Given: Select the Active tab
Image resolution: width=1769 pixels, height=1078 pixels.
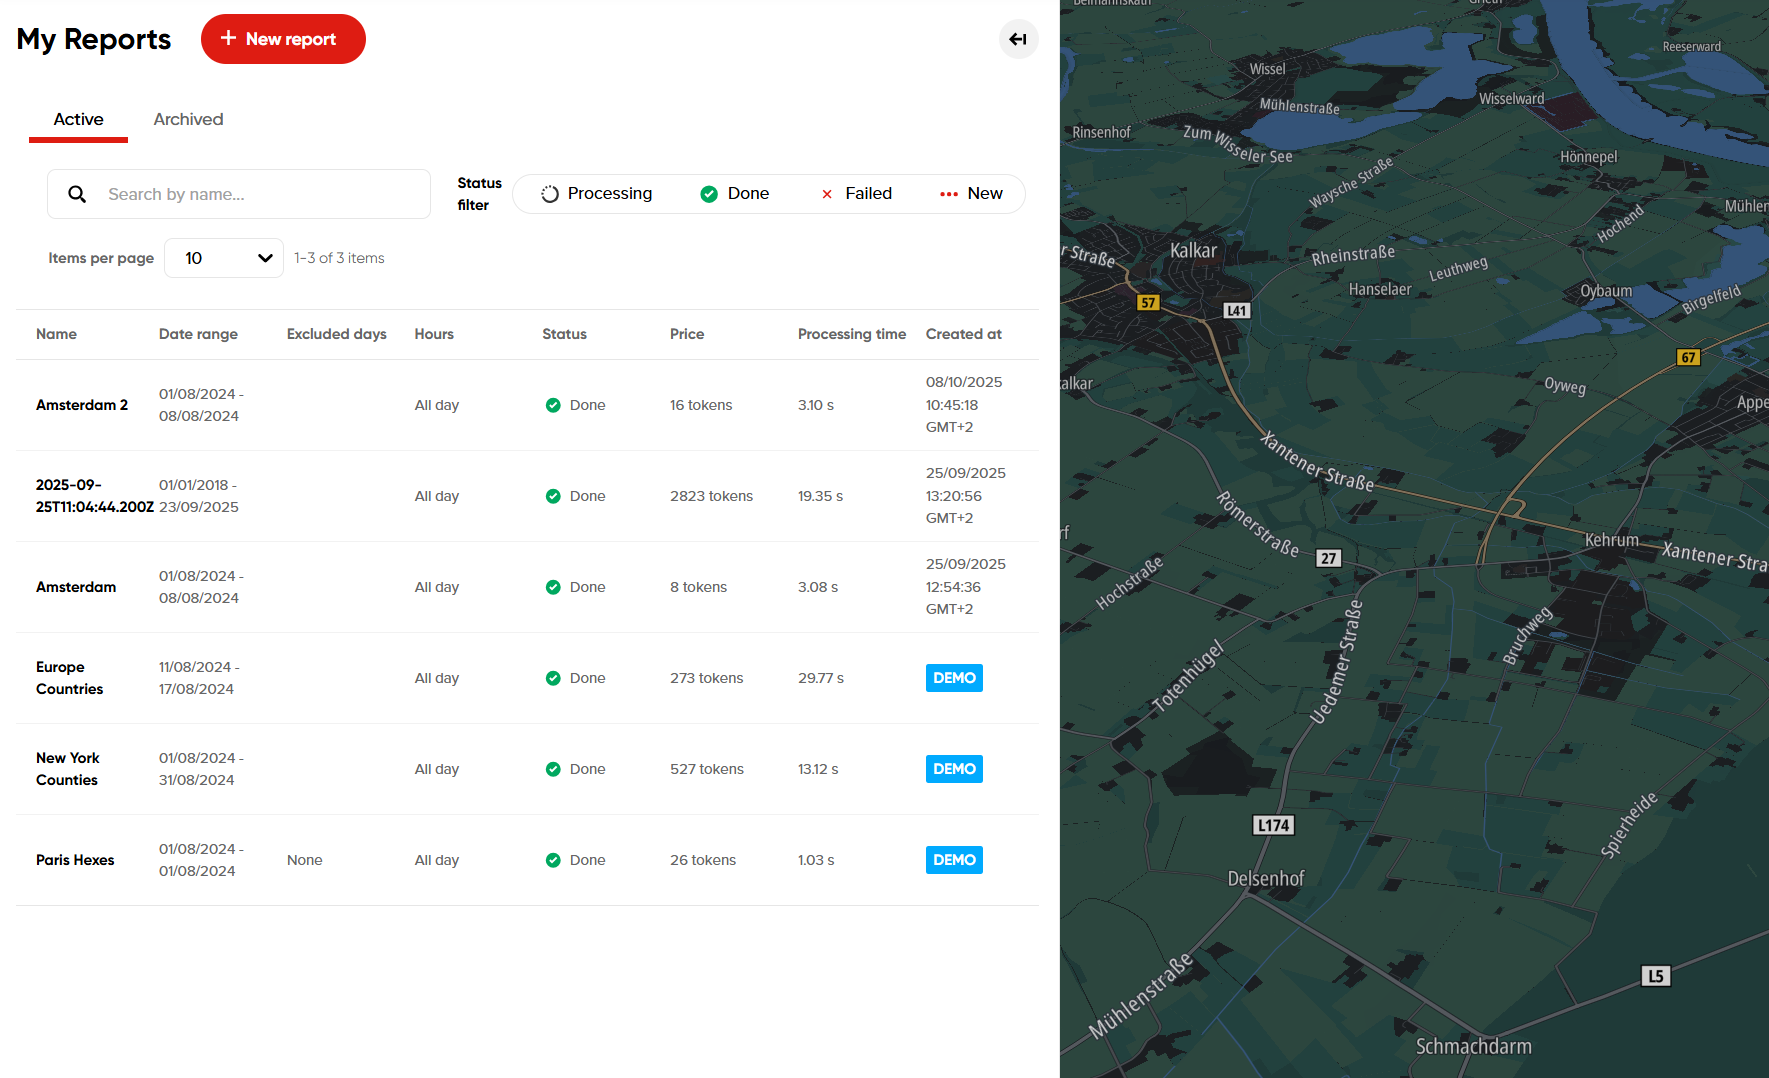Looking at the screenshot, I should point(78,119).
